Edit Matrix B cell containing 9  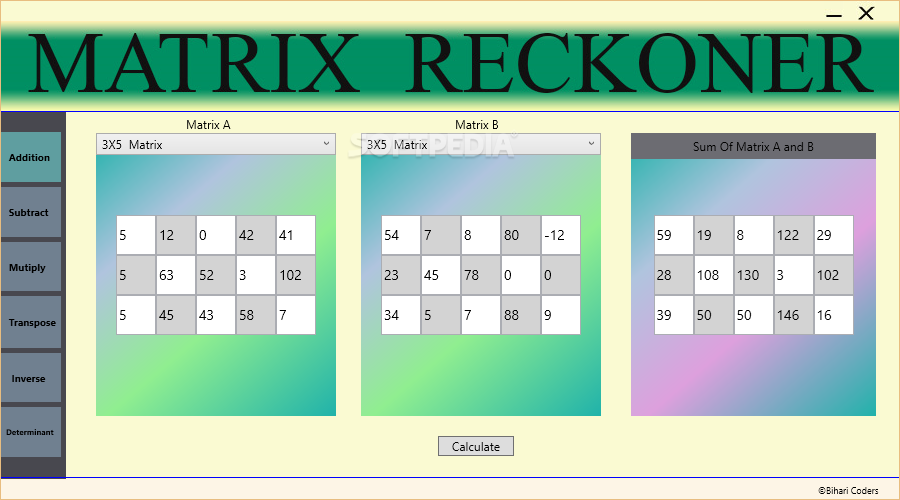[x=561, y=315]
